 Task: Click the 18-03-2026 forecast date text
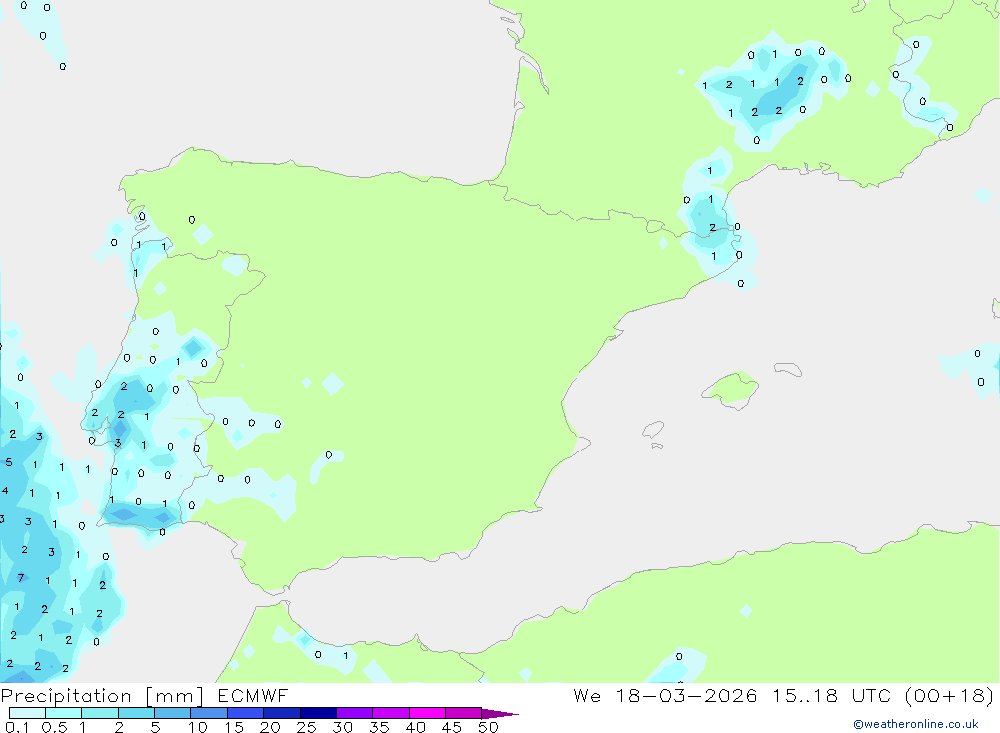click(x=690, y=696)
